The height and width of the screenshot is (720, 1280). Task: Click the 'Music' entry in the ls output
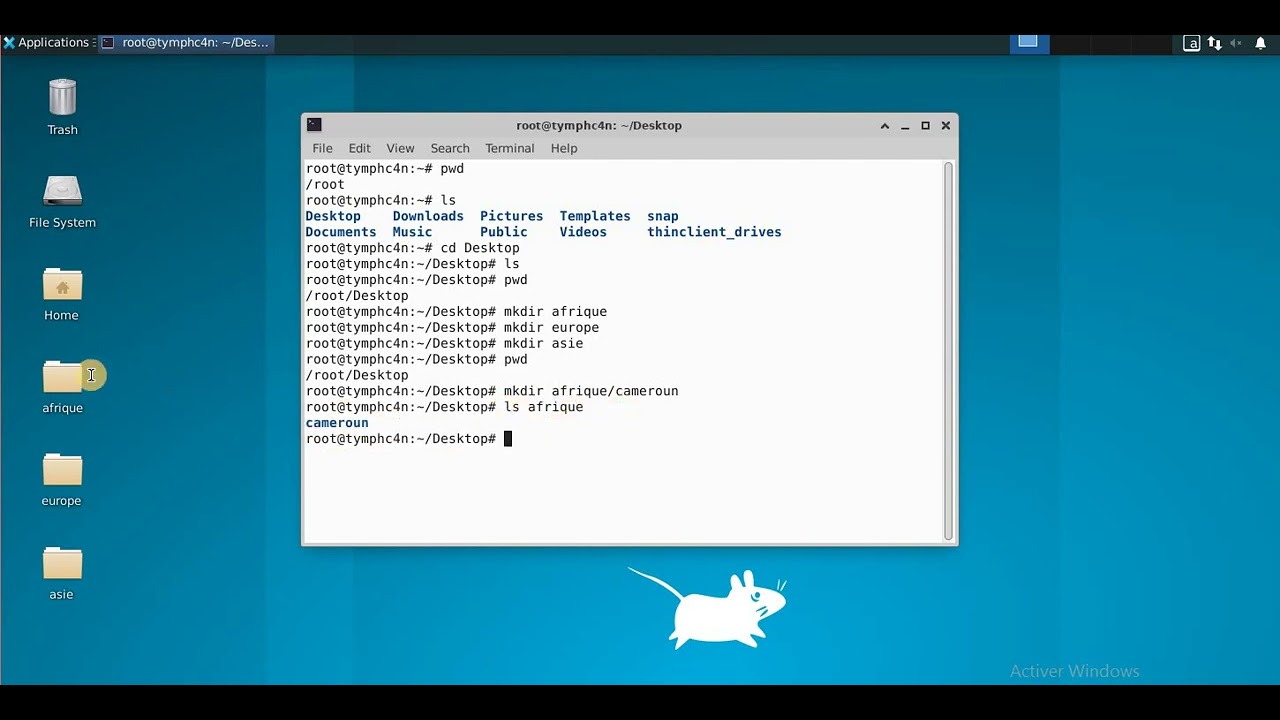pyautogui.click(x=412, y=232)
